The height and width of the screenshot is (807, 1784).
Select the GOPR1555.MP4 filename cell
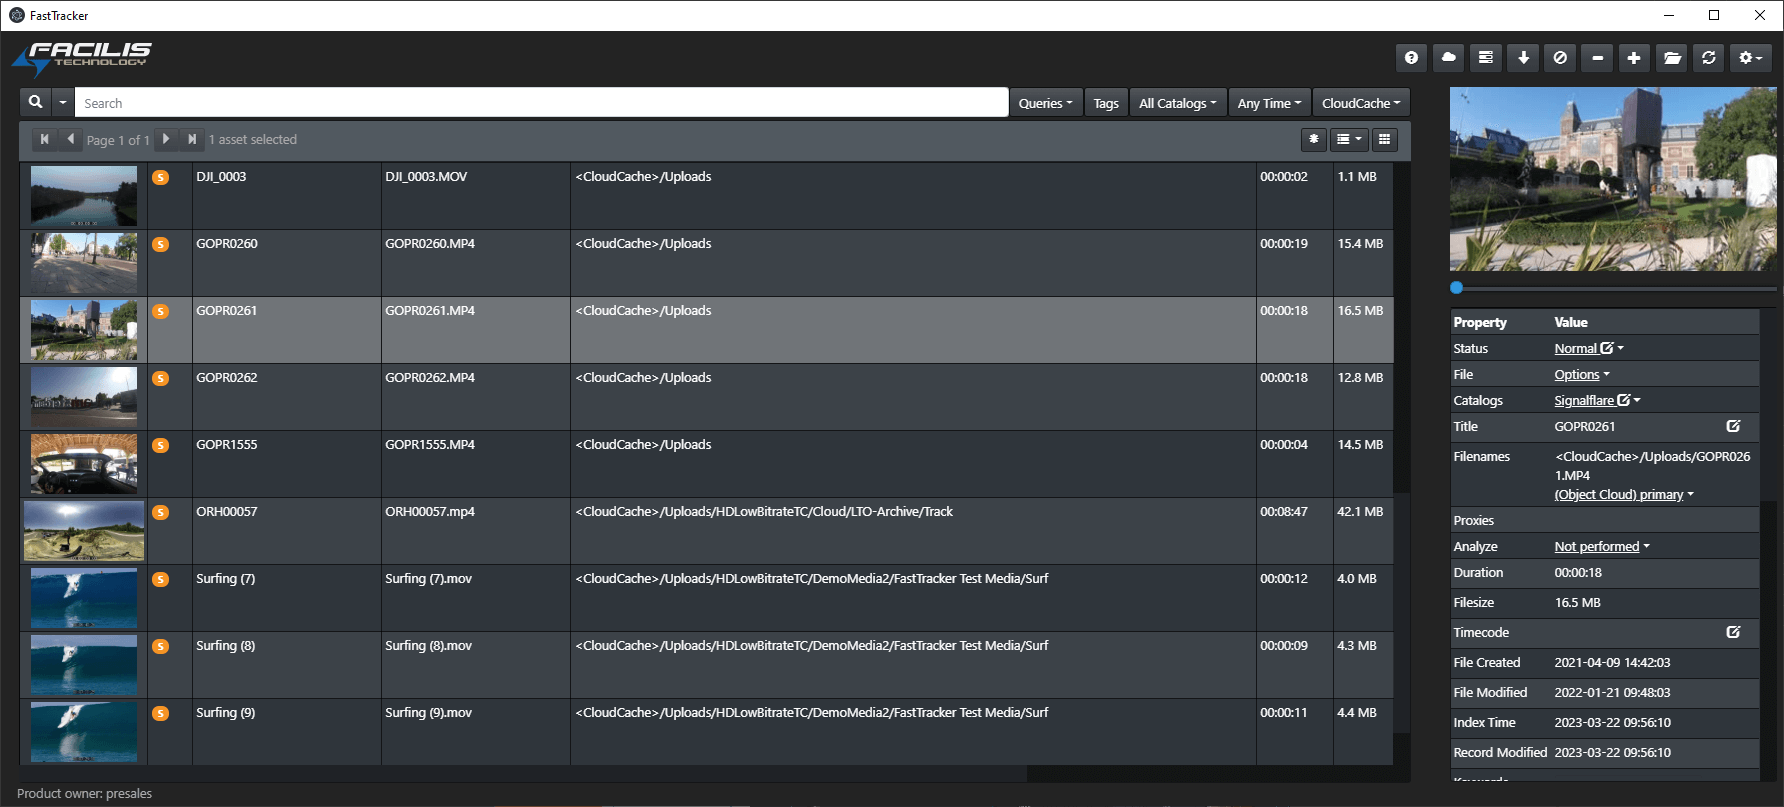click(x=476, y=464)
